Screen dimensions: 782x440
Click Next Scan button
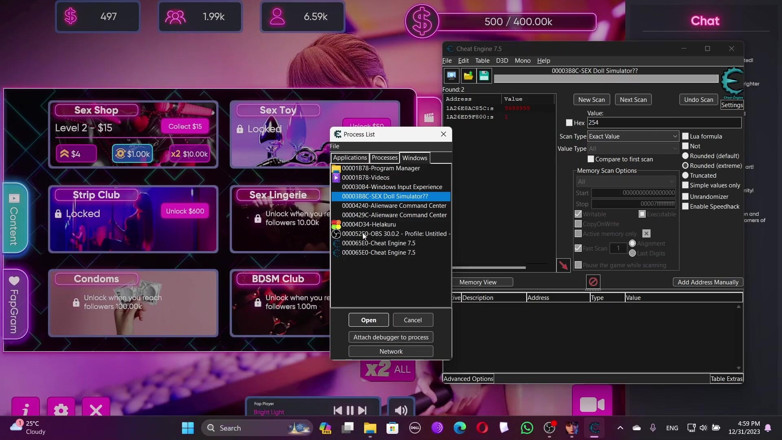(x=633, y=99)
